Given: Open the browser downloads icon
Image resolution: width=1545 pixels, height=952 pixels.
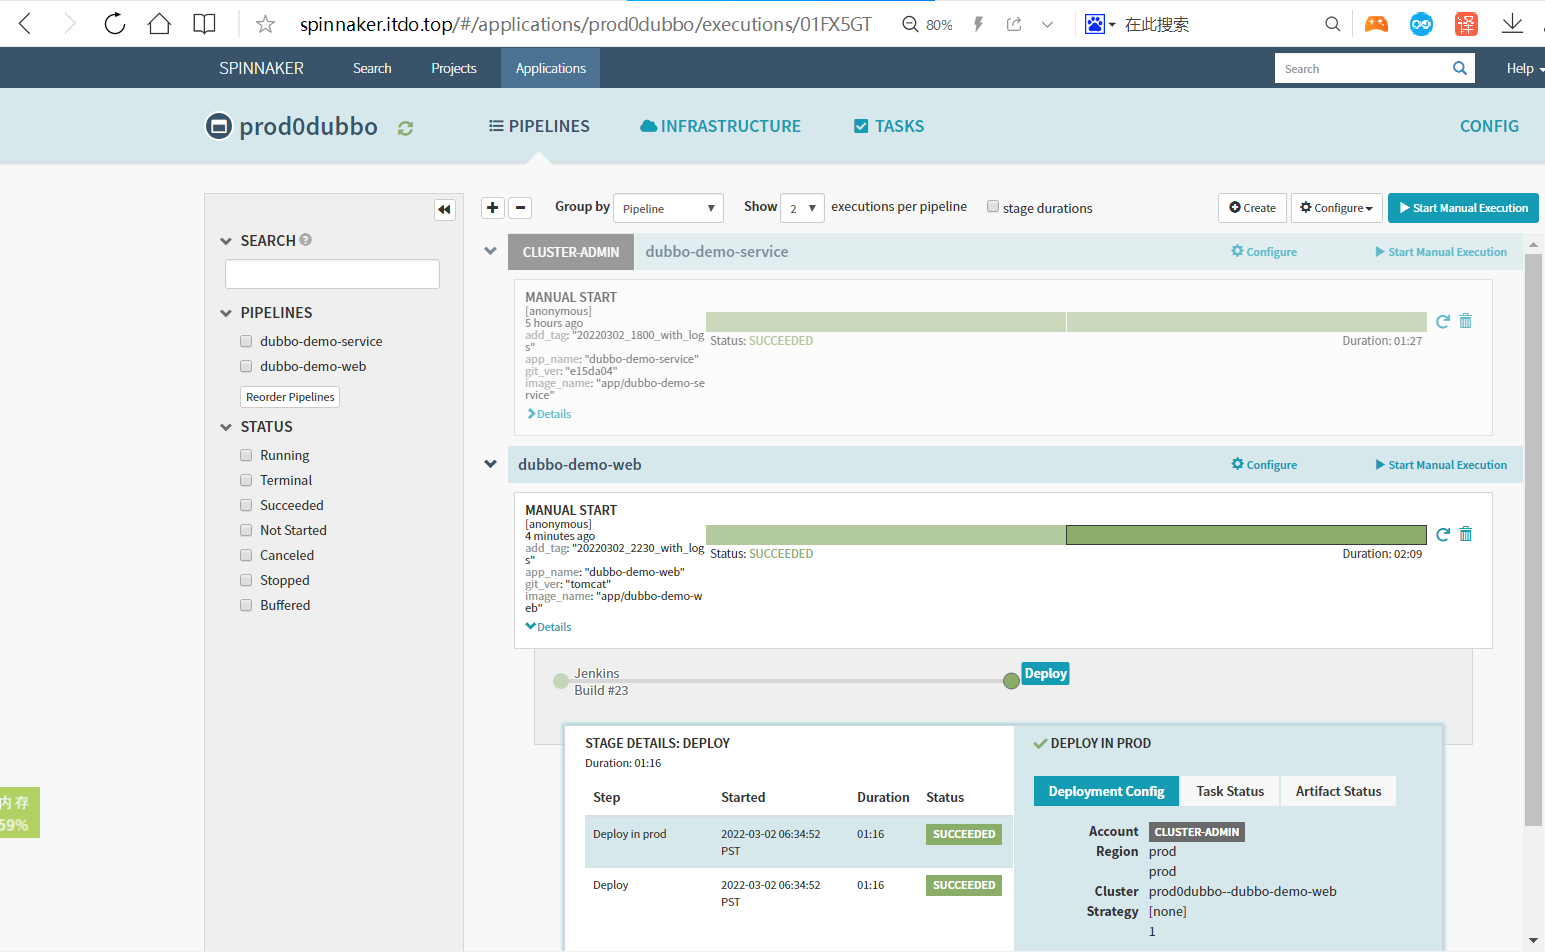Looking at the screenshot, I should [1512, 24].
